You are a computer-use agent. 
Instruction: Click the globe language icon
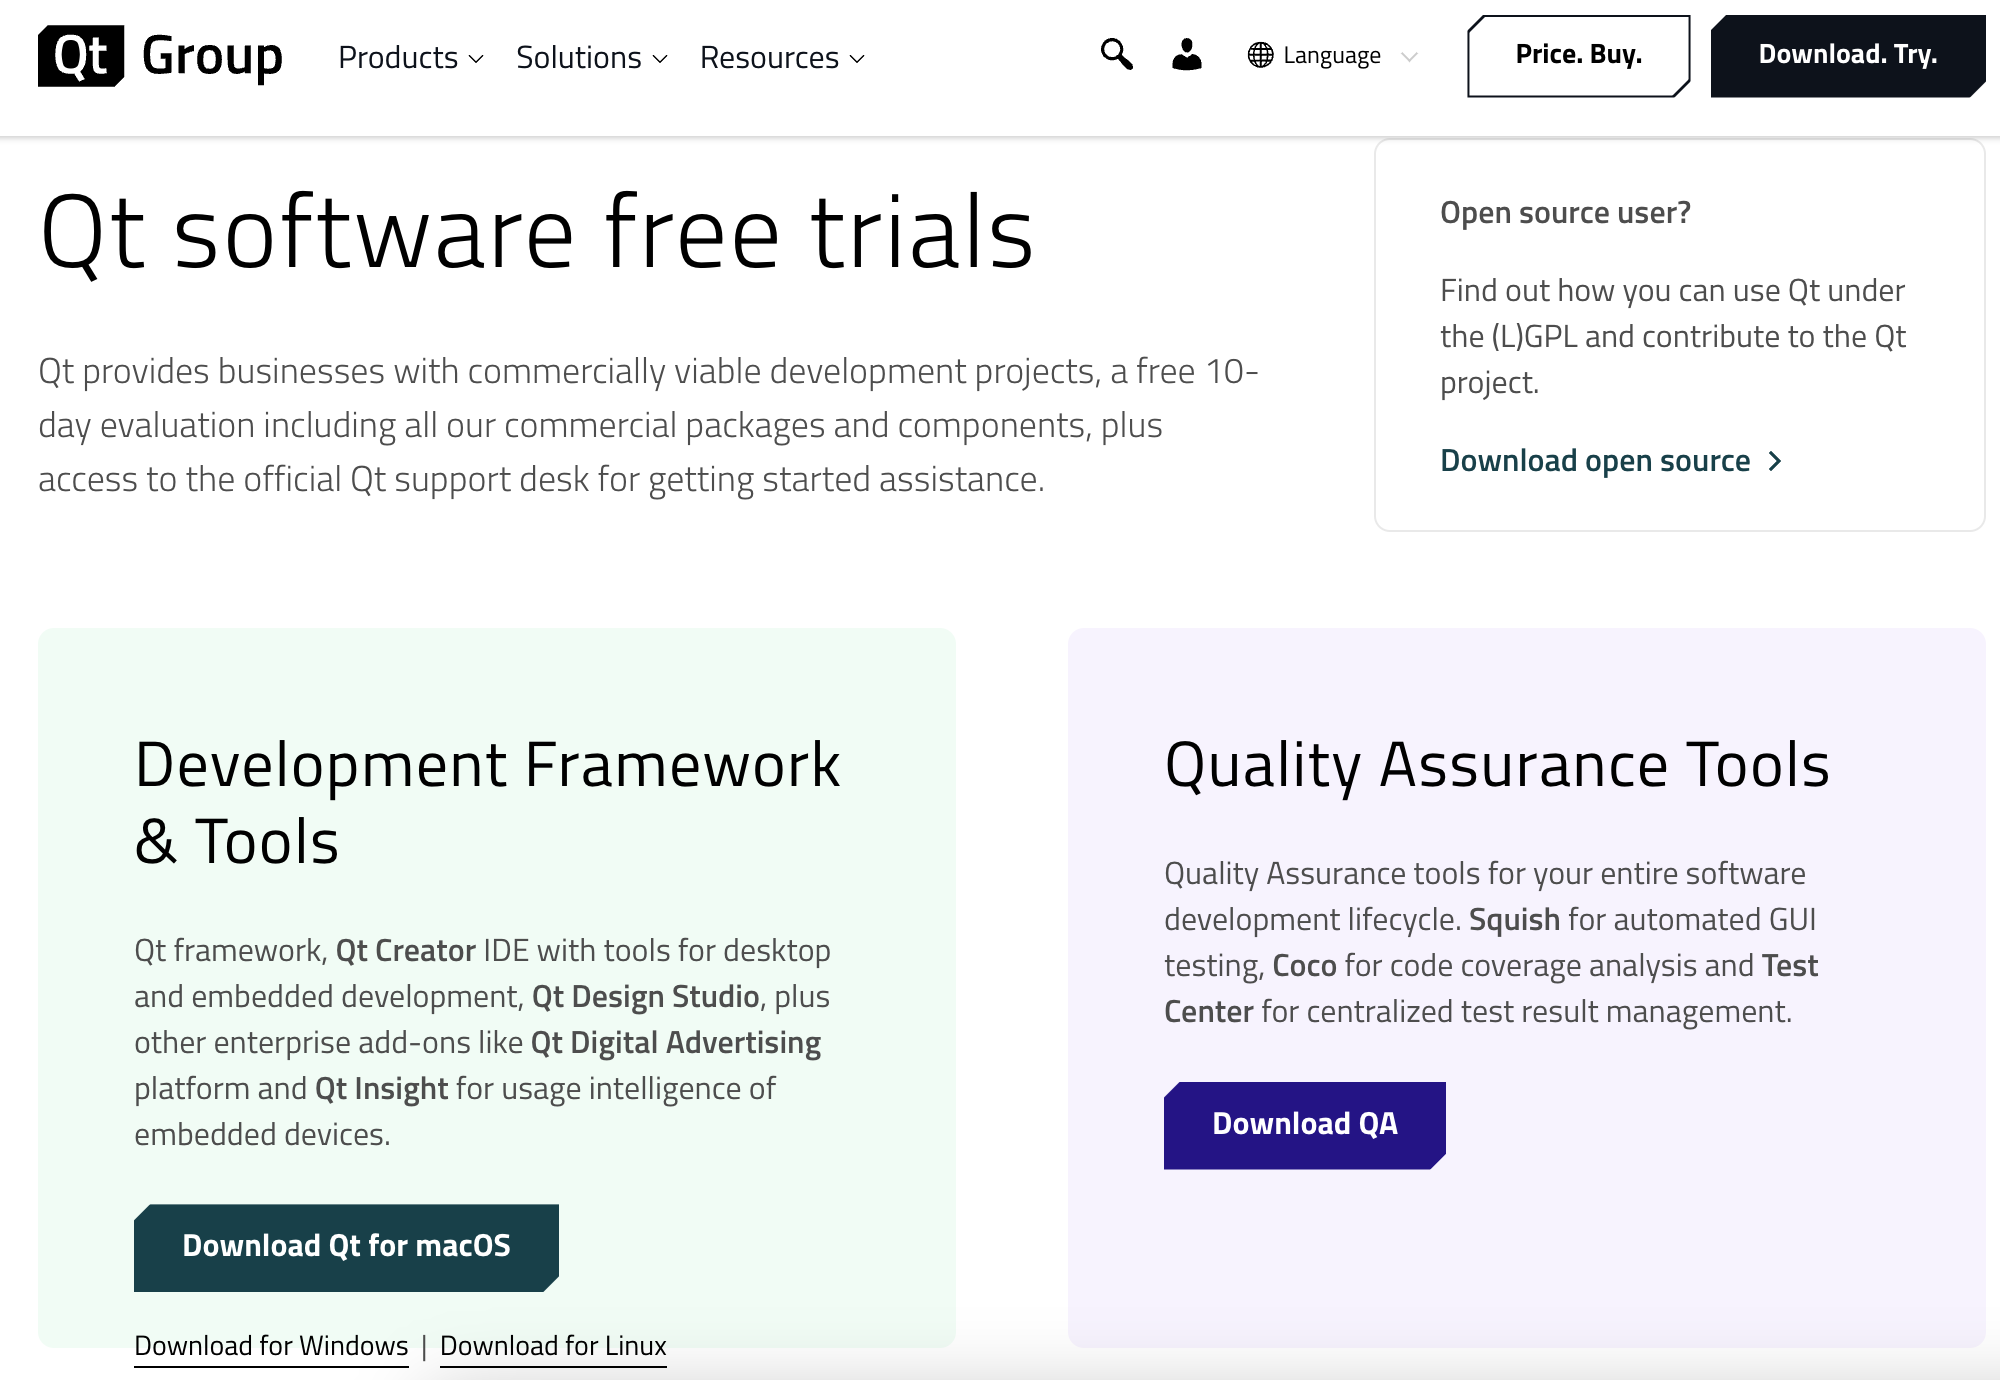tap(1260, 55)
